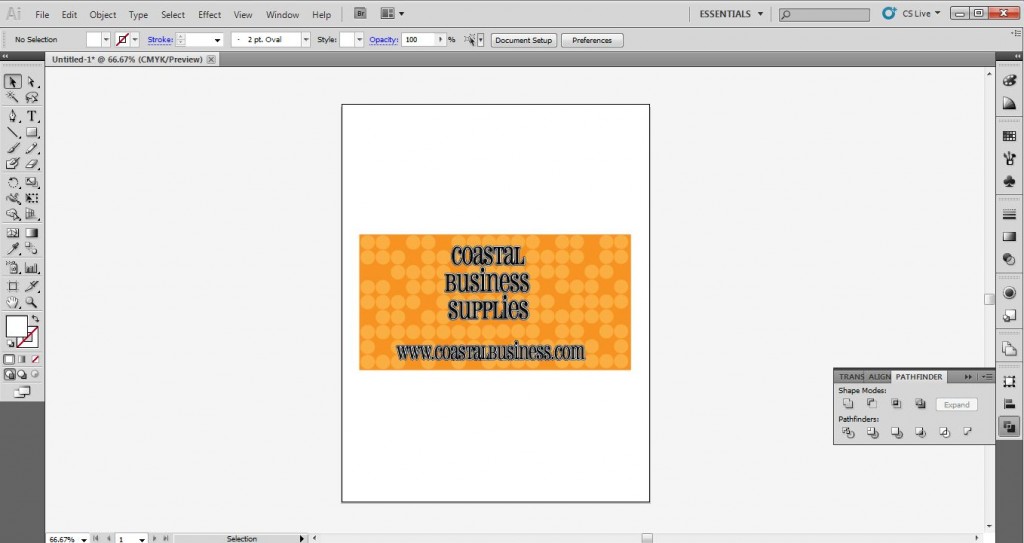The height and width of the screenshot is (543, 1024).
Task: Open the Effect menu
Action: 210,14
